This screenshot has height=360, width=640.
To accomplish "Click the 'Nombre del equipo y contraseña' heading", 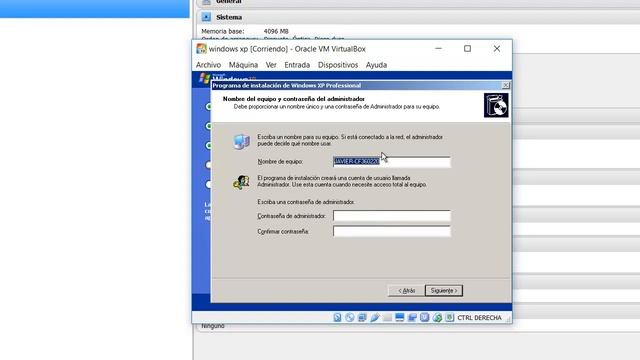I will [294, 99].
